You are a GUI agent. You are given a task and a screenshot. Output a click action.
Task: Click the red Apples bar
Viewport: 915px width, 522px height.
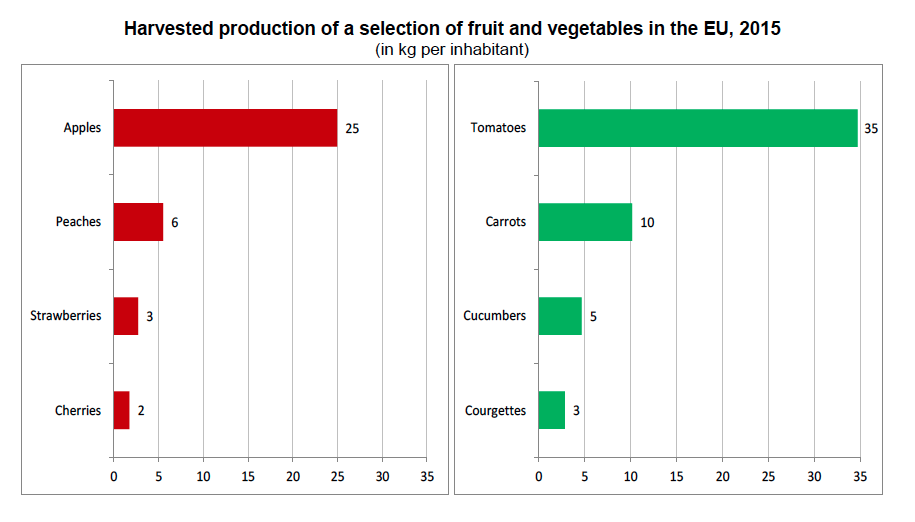coord(225,127)
